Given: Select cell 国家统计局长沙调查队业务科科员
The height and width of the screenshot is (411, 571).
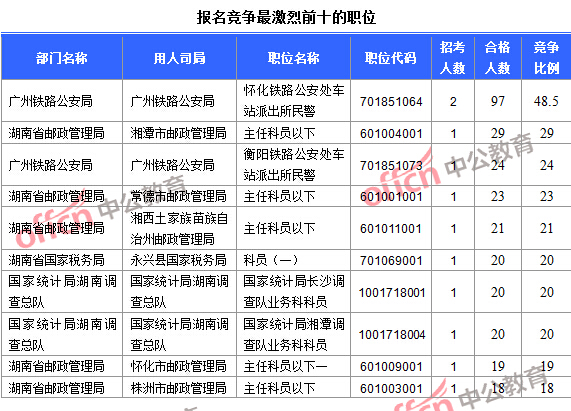Looking at the screenshot, I should (294, 292).
